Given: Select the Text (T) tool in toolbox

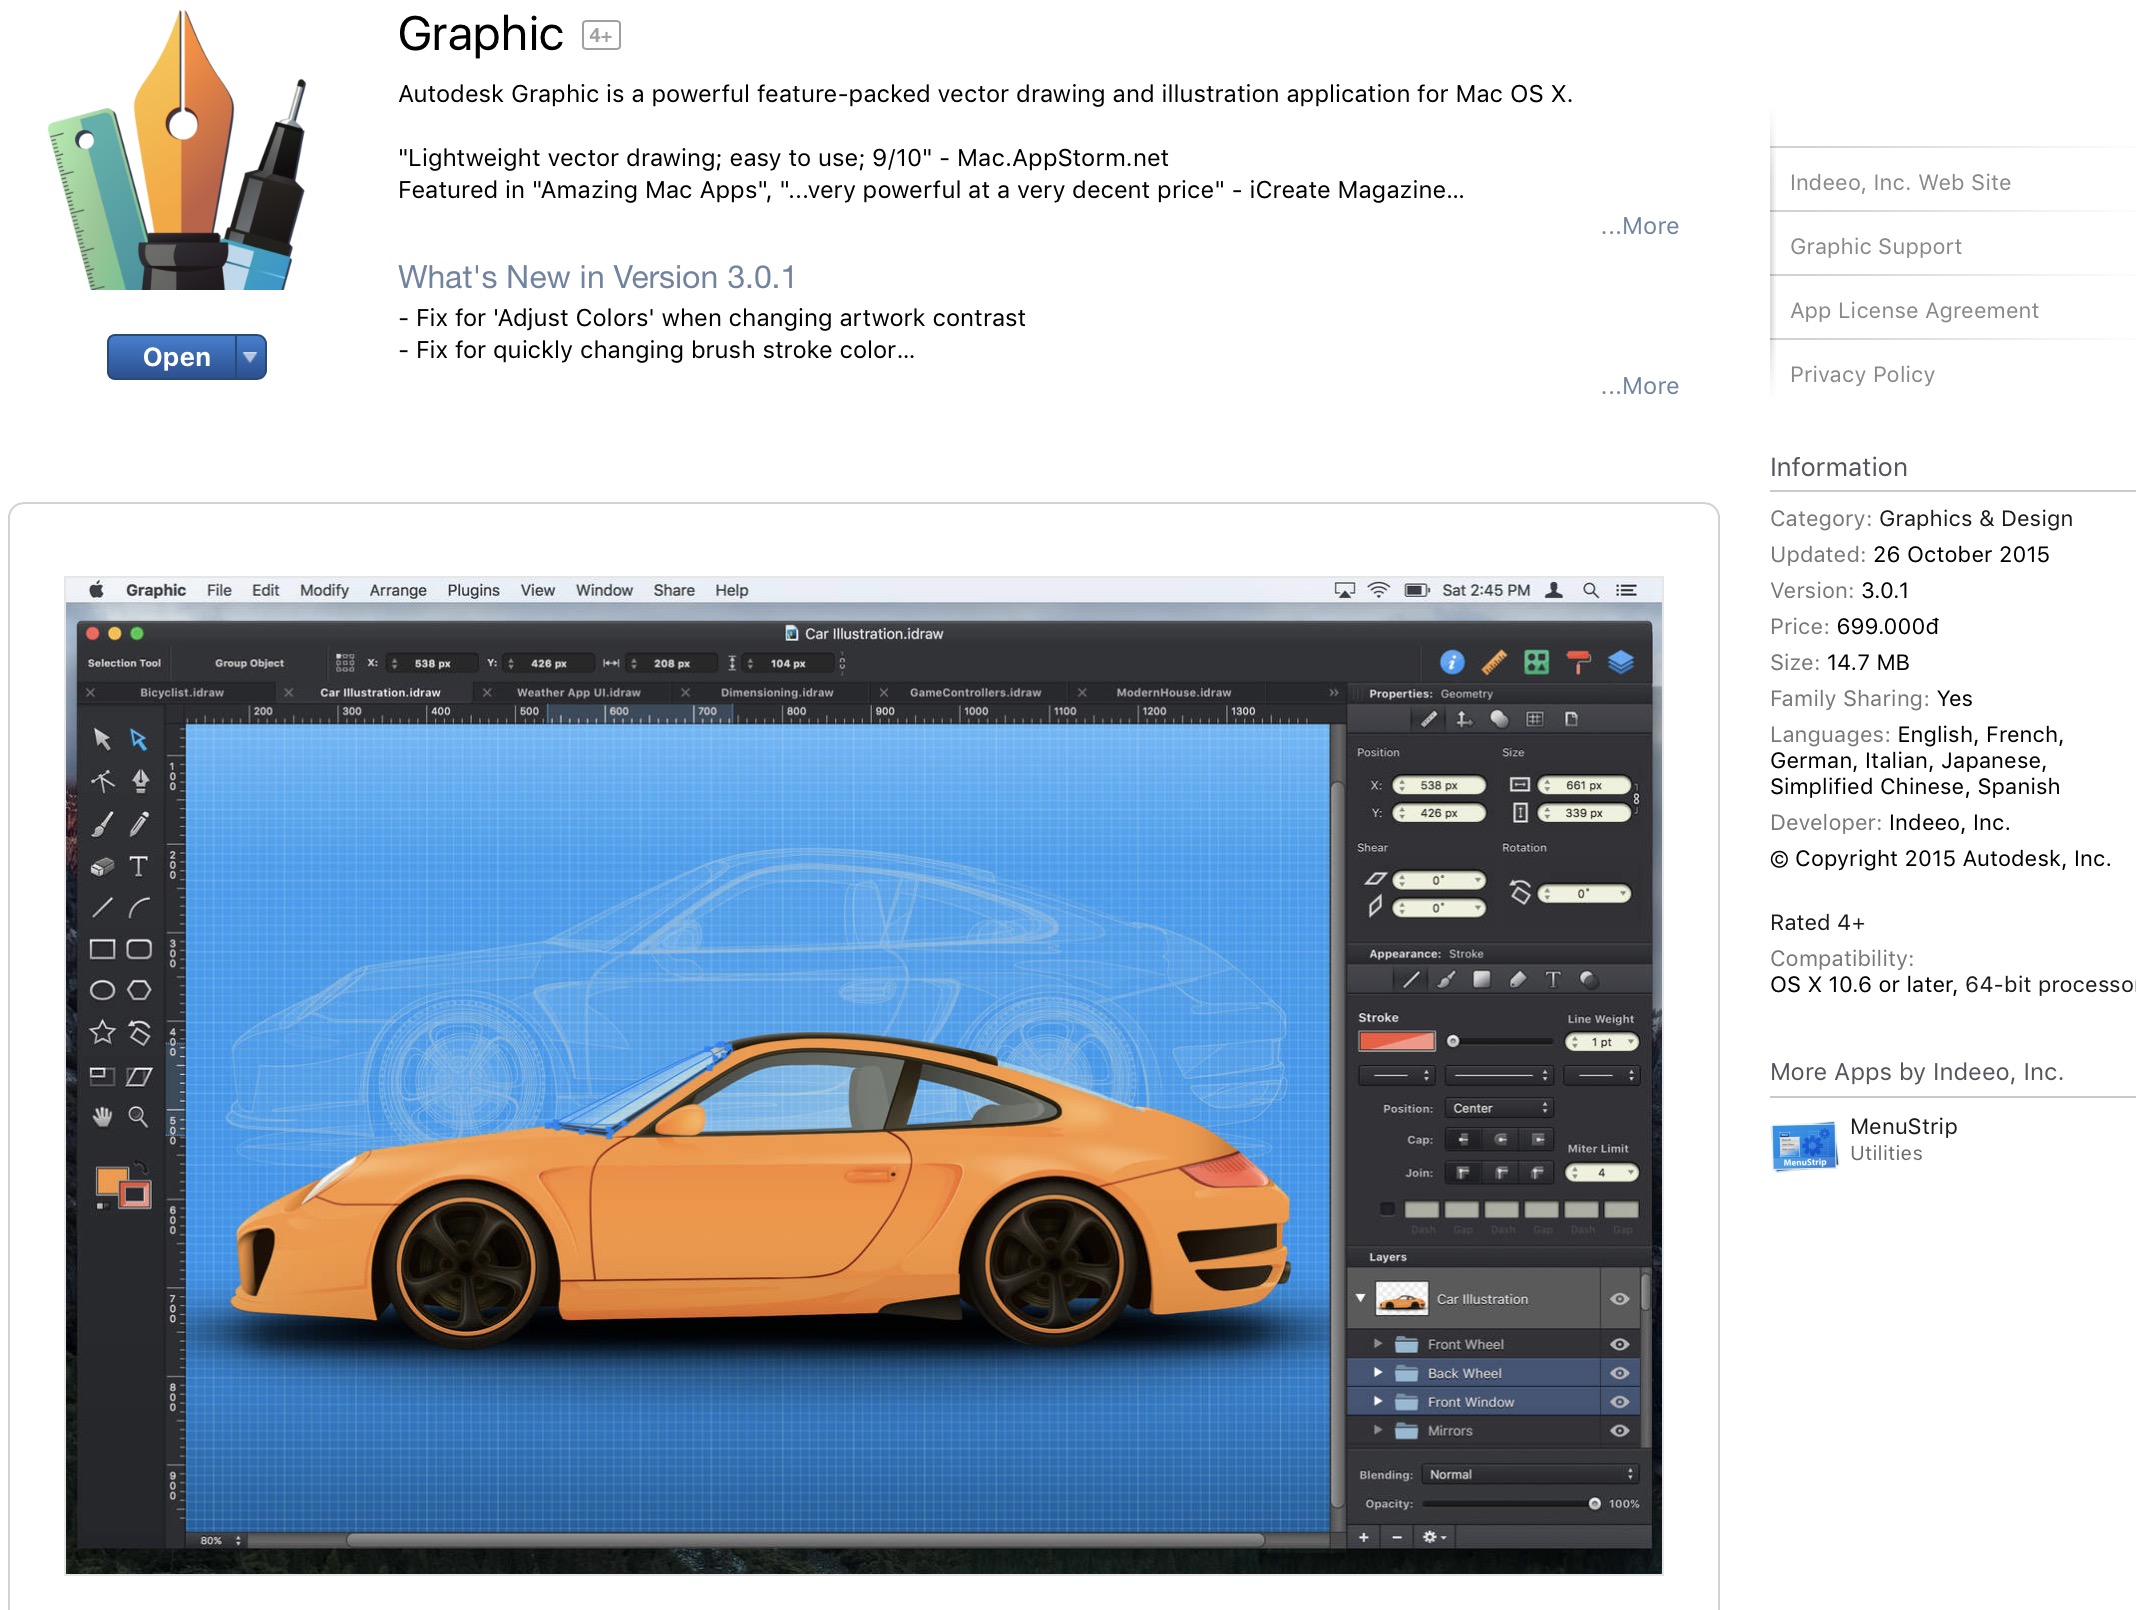Looking at the screenshot, I should pos(139,866).
